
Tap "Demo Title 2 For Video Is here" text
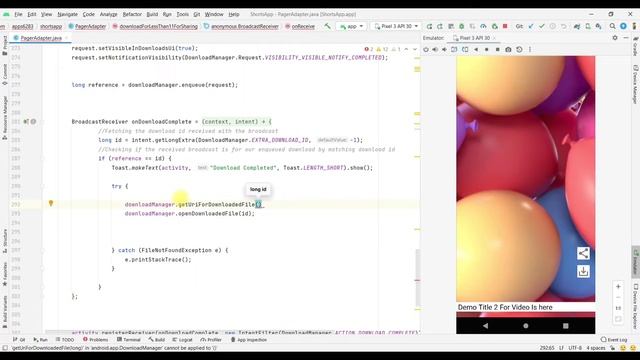[505, 307]
